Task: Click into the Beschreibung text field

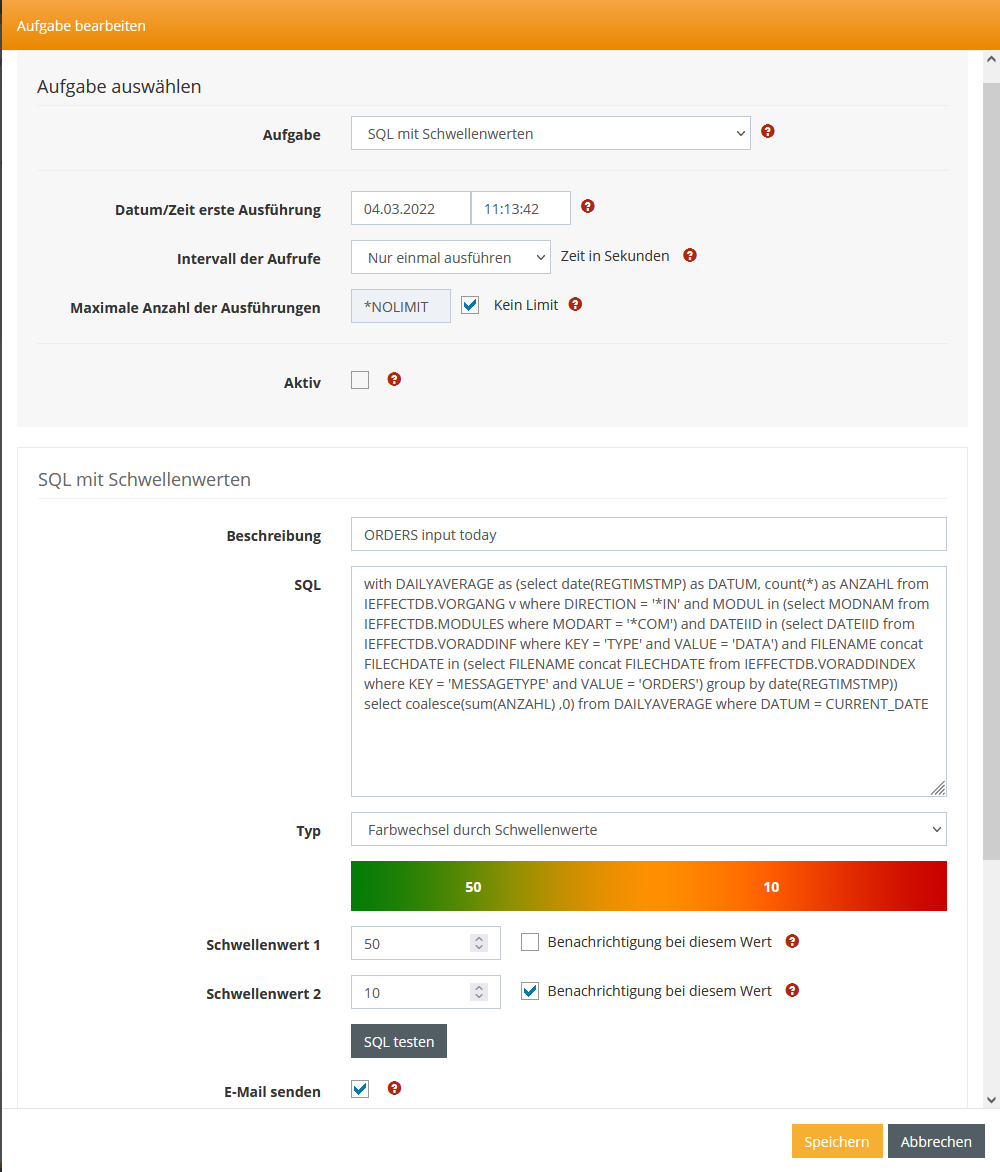Action: pos(648,534)
